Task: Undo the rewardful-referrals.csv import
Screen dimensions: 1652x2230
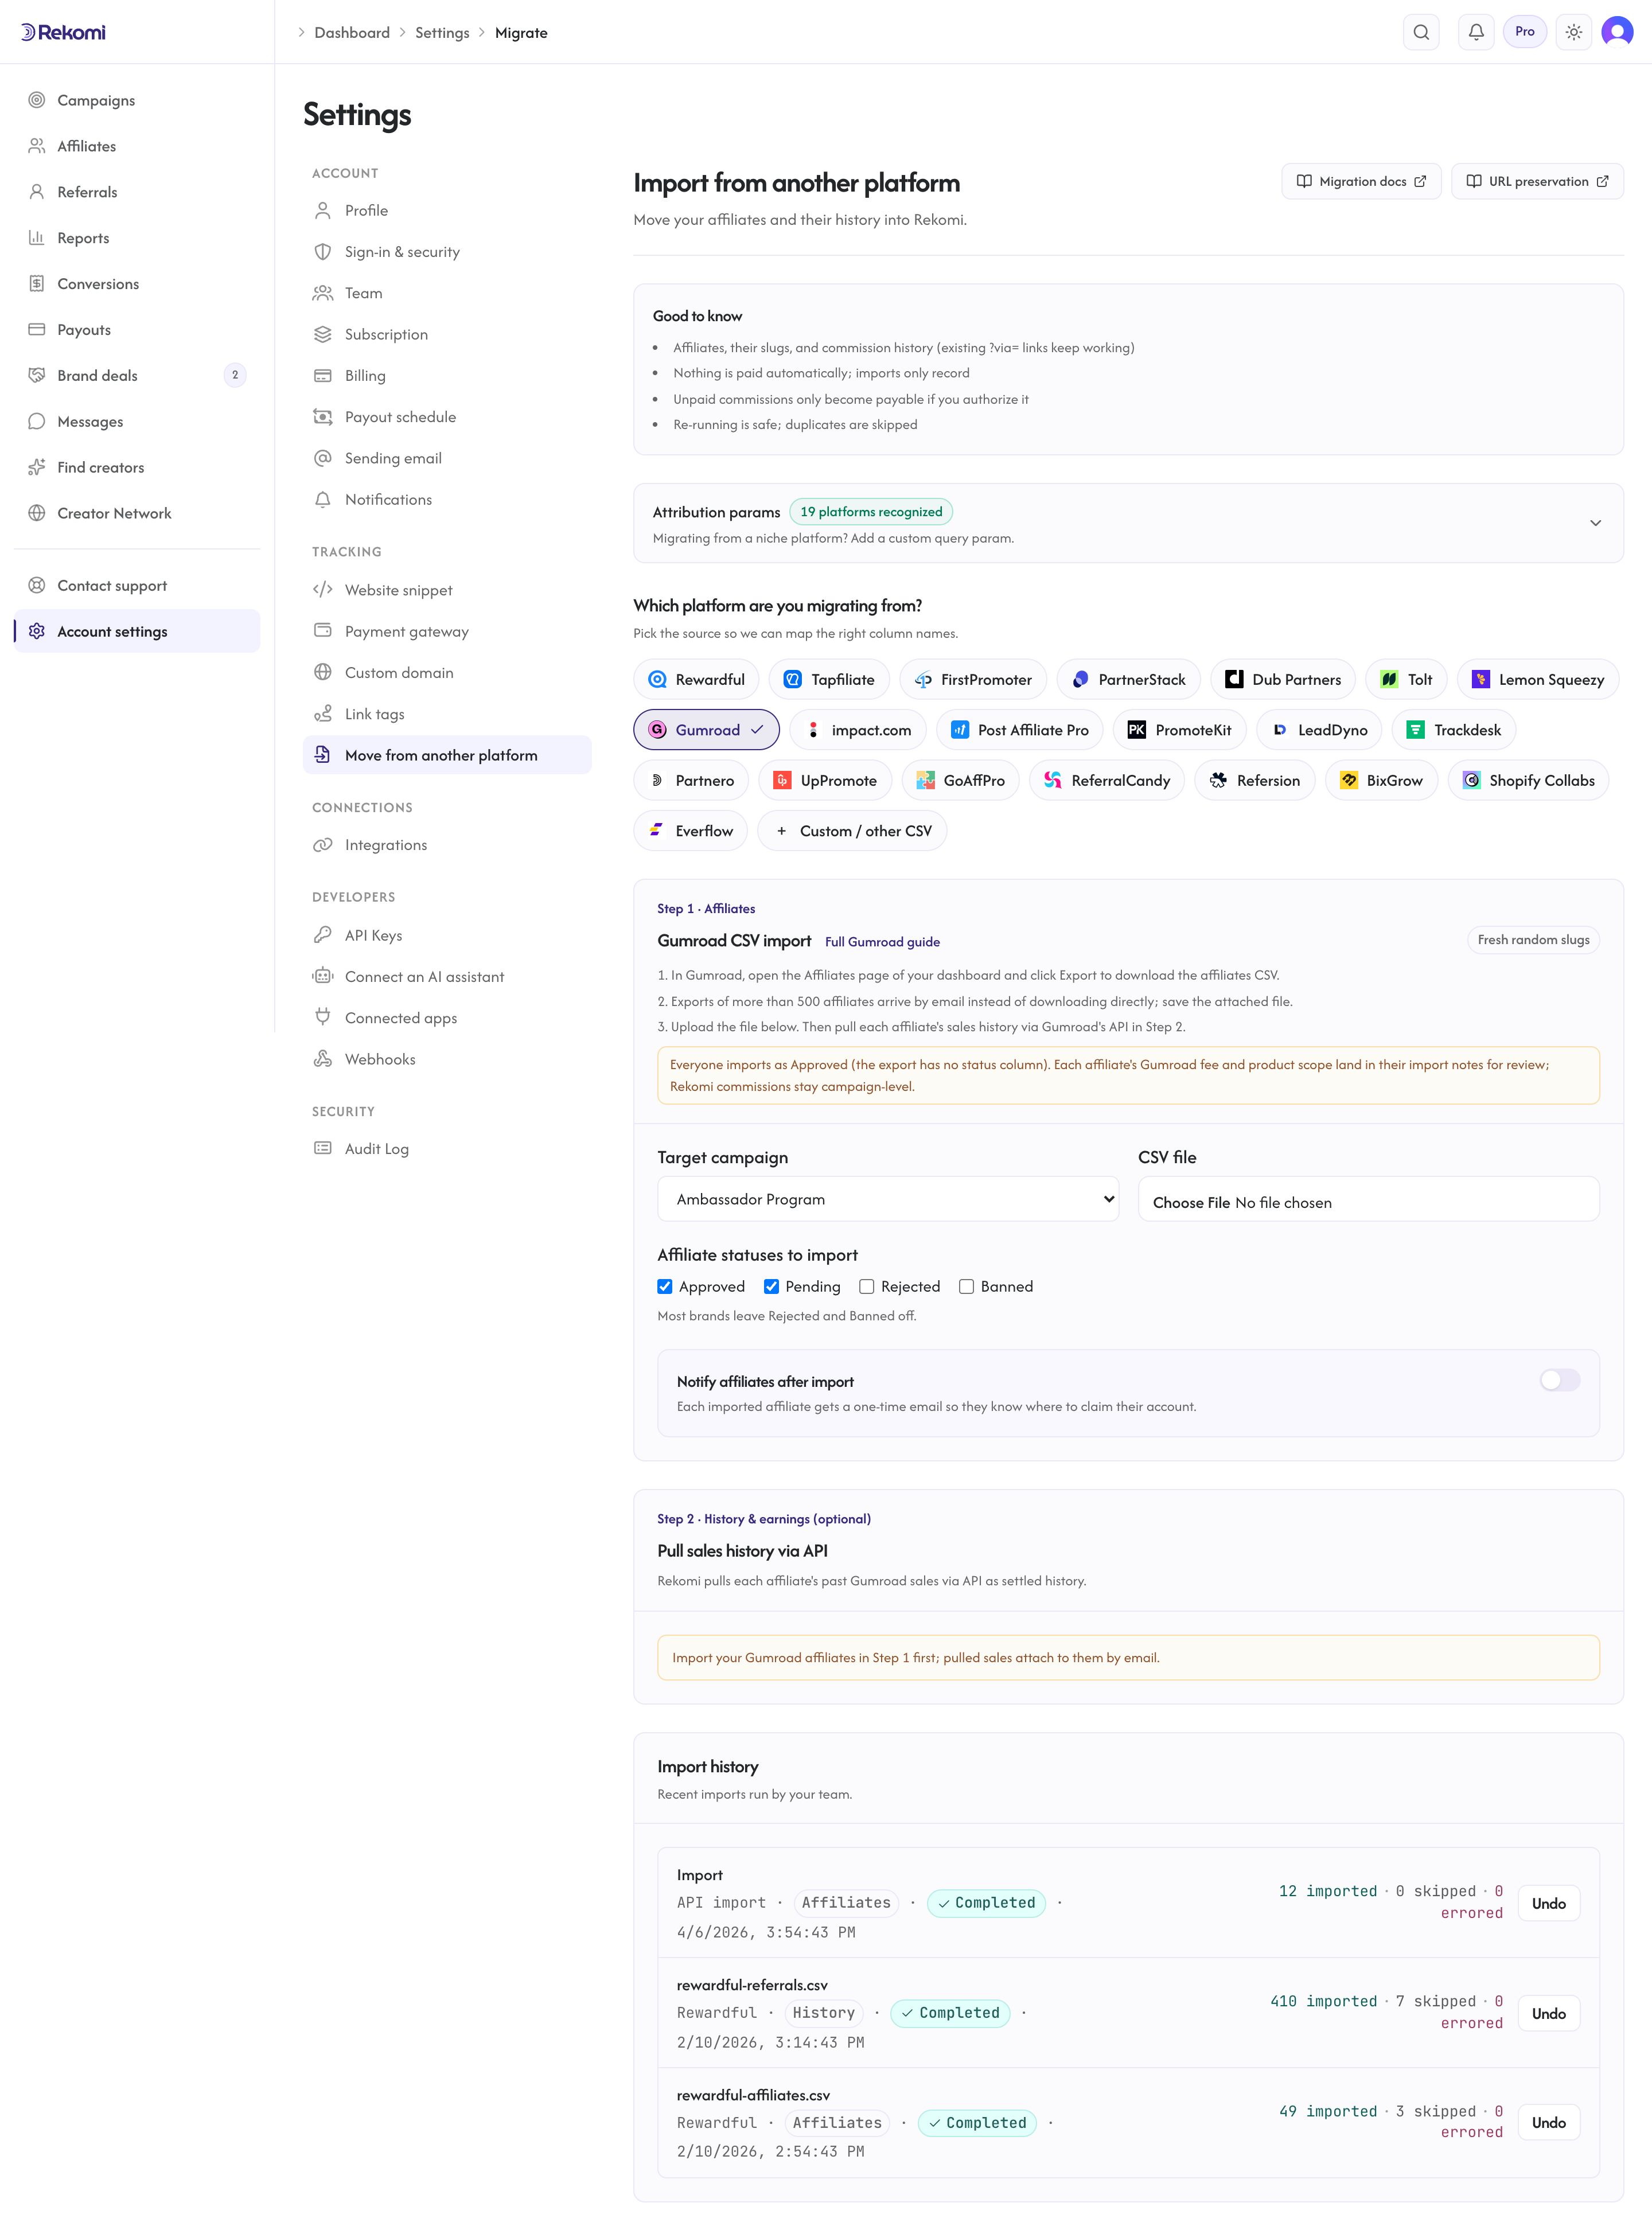Action: tap(1548, 2013)
